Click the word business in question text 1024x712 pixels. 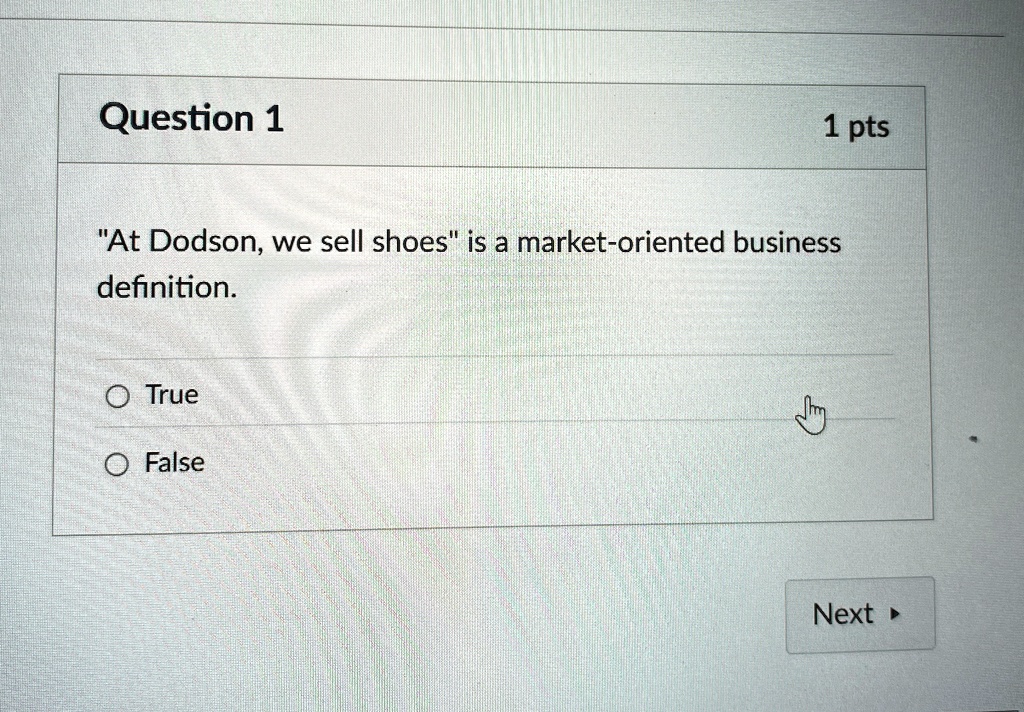(x=787, y=242)
